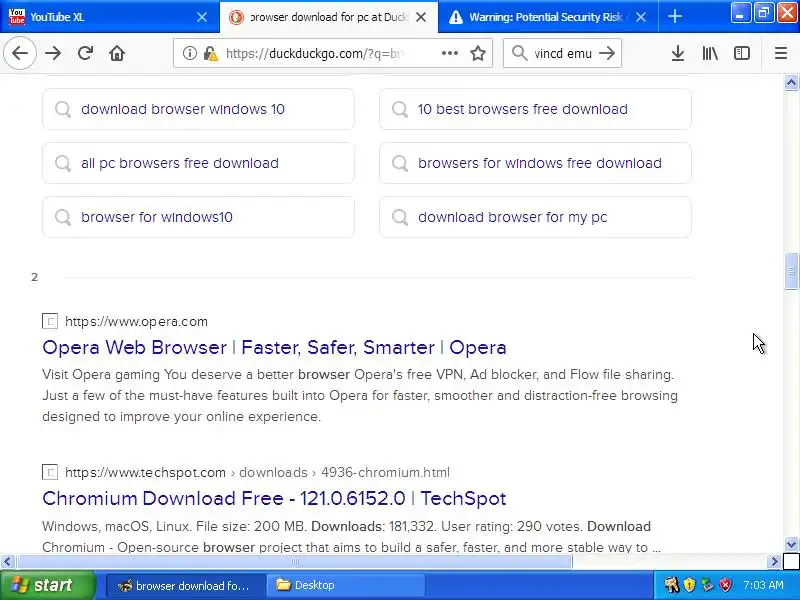Click the page number 2 marker

pyautogui.click(x=34, y=277)
